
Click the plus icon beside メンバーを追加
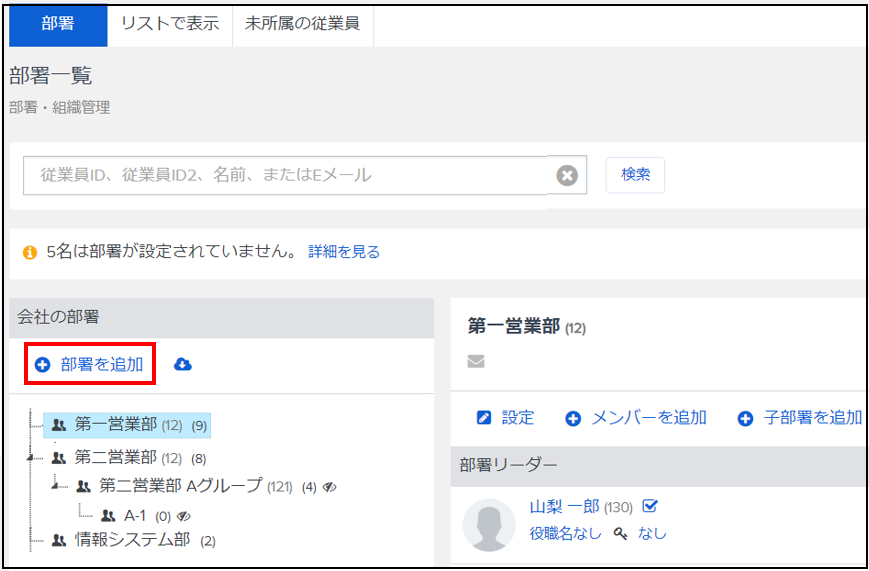click(x=573, y=419)
